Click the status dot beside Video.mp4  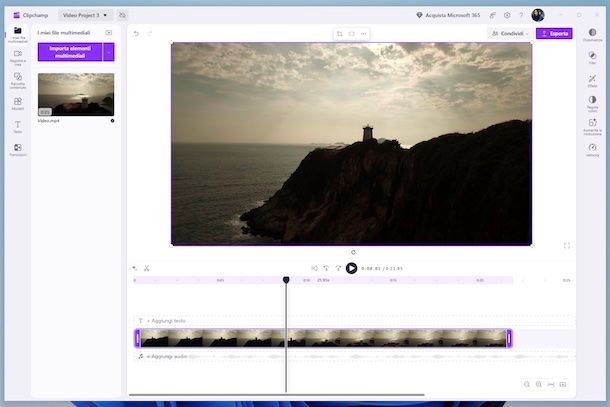pyautogui.click(x=112, y=121)
